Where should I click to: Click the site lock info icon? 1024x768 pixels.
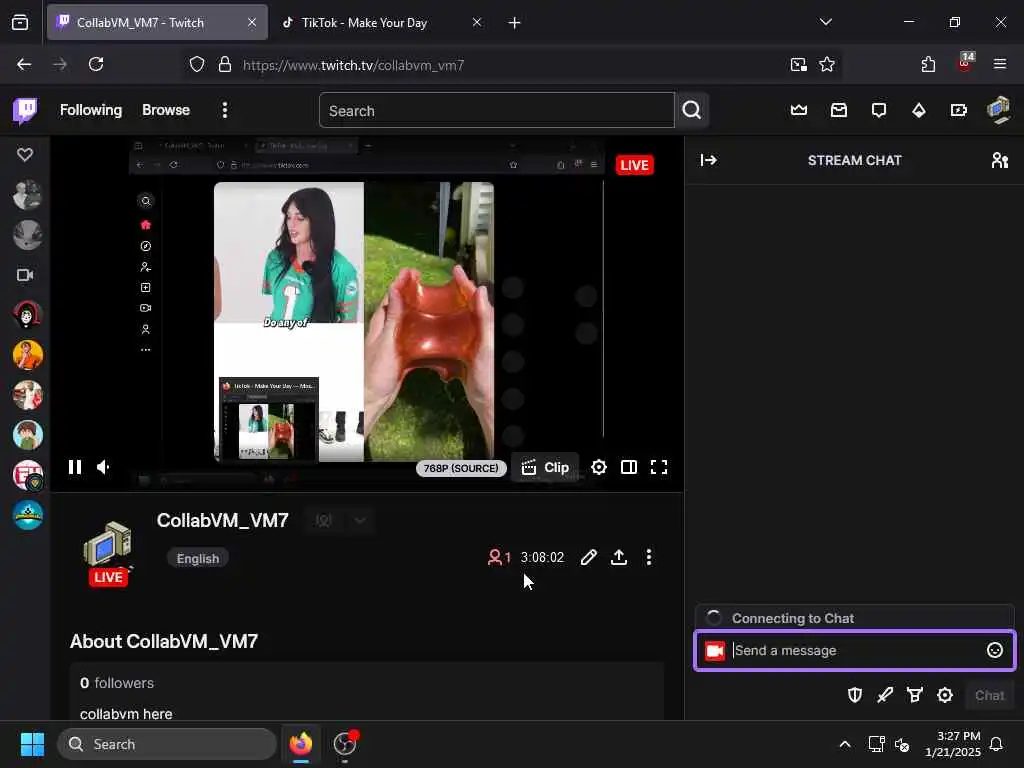point(225,65)
